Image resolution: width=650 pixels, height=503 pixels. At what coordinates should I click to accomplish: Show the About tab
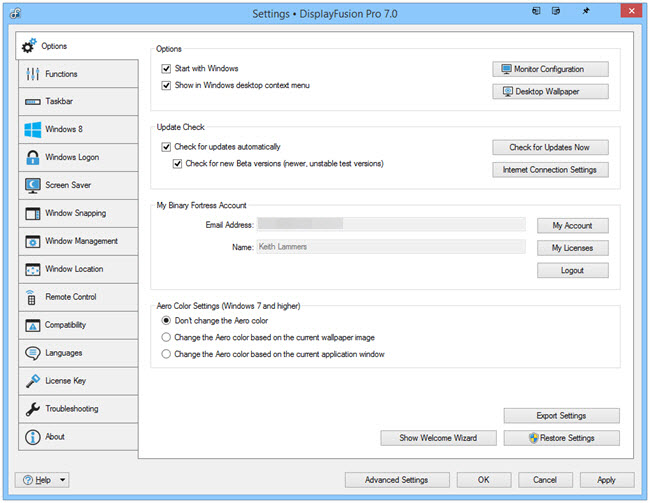[78, 437]
